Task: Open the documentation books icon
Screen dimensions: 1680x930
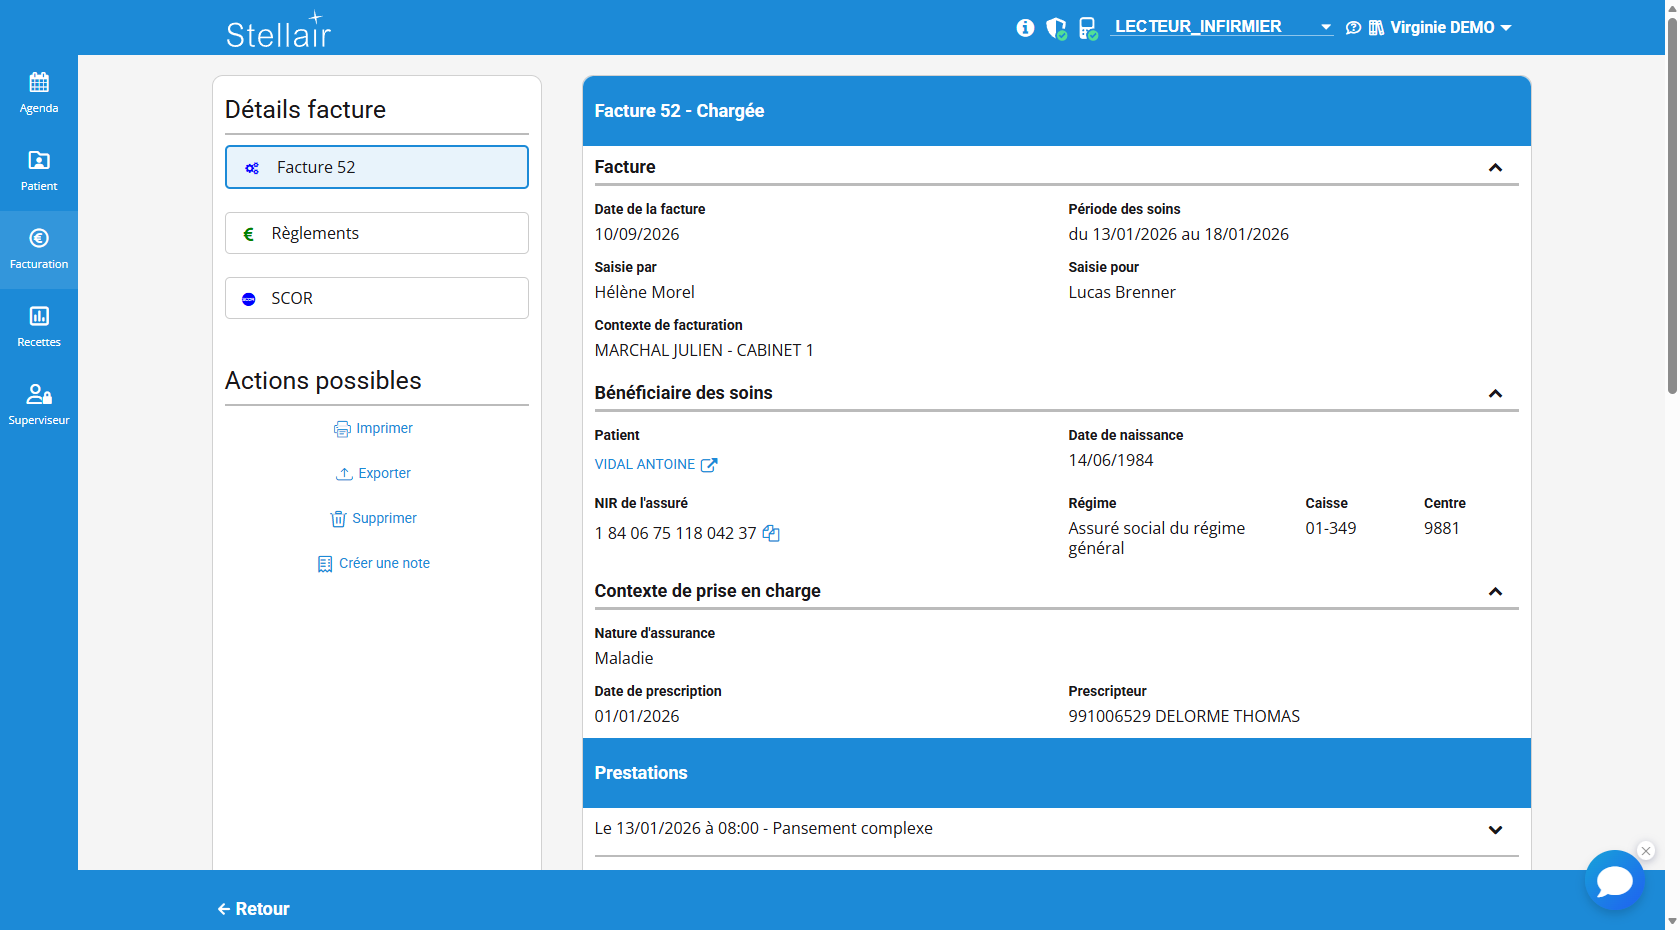Action: 1376,28
